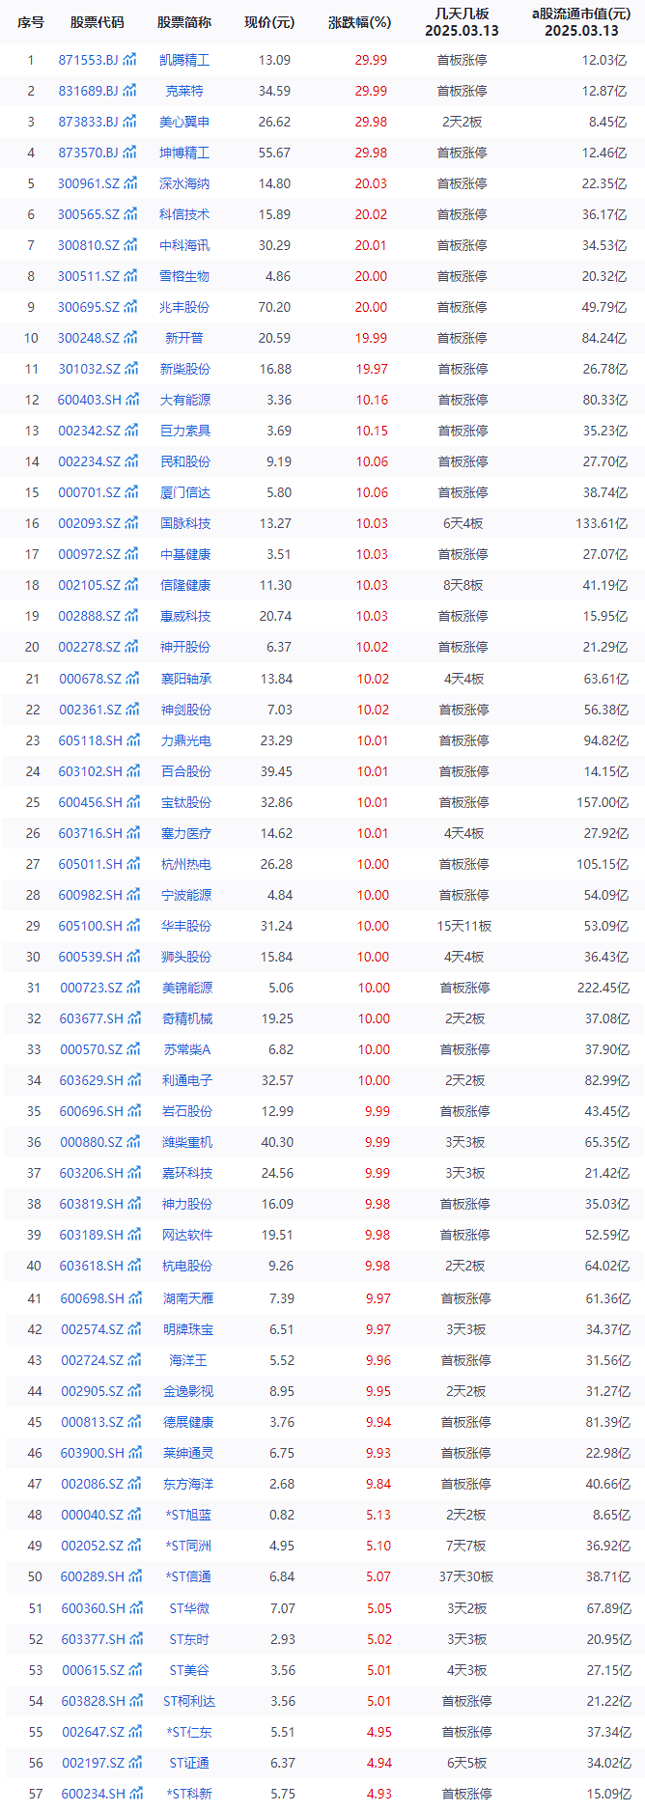The height and width of the screenshot is (1812, 645).
Task: Open chart icon beside 871553.BJ
Action: pos(130,60)
